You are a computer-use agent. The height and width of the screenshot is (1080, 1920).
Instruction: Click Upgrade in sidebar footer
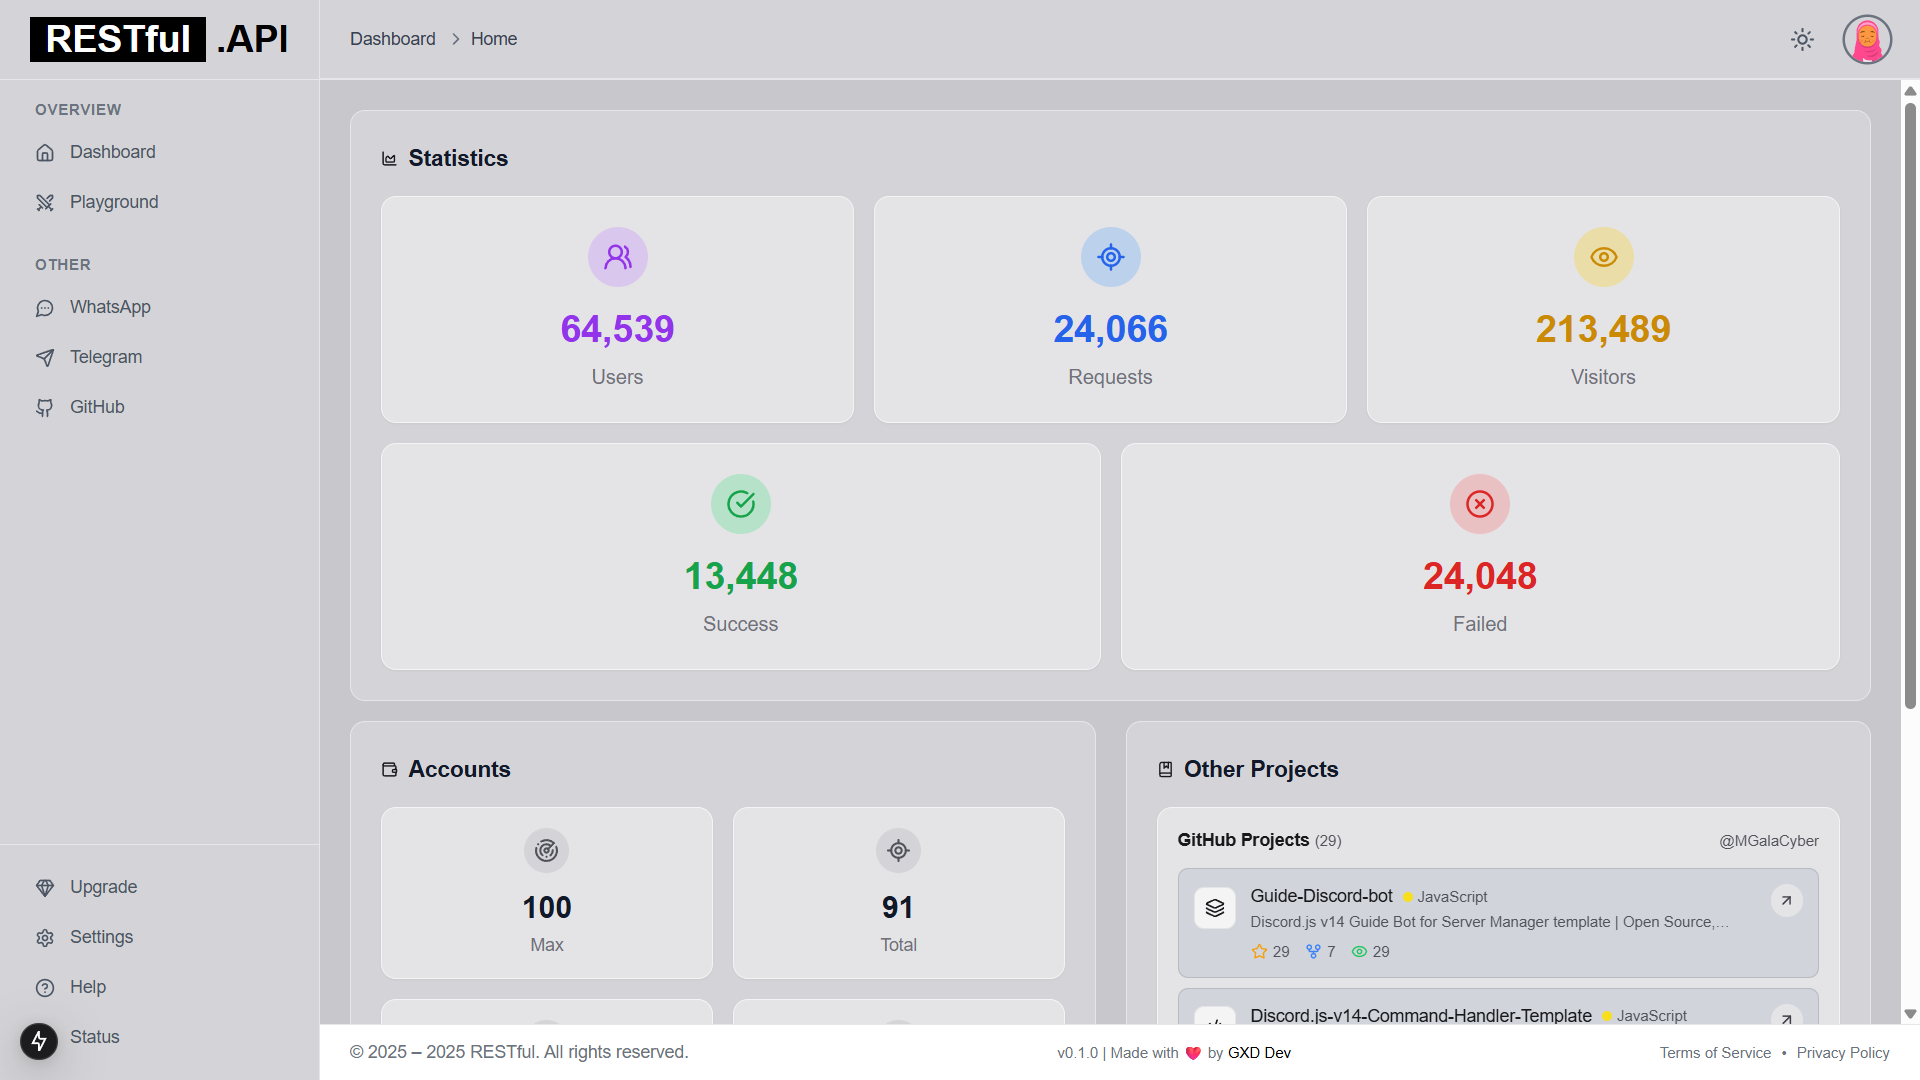tap(103, 887)
